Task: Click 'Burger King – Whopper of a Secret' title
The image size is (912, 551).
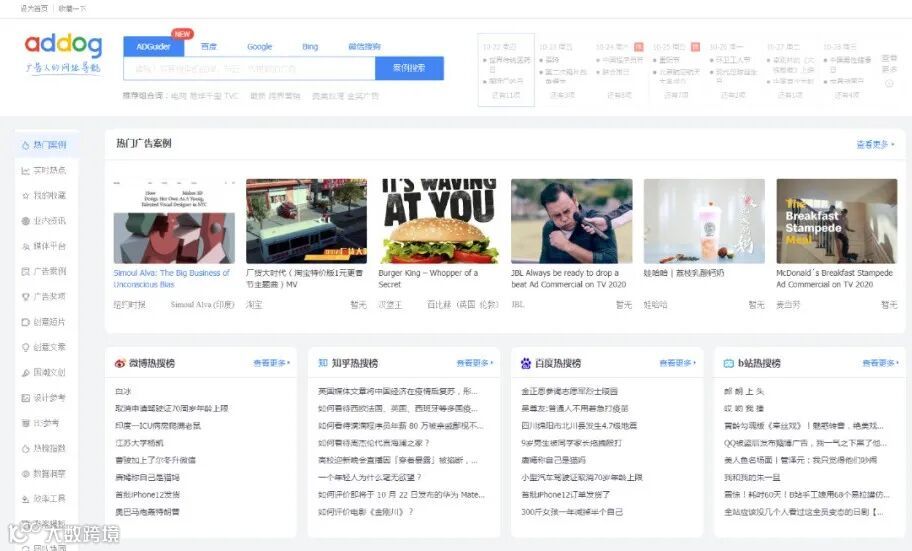Action: click(x=428, y=279)
